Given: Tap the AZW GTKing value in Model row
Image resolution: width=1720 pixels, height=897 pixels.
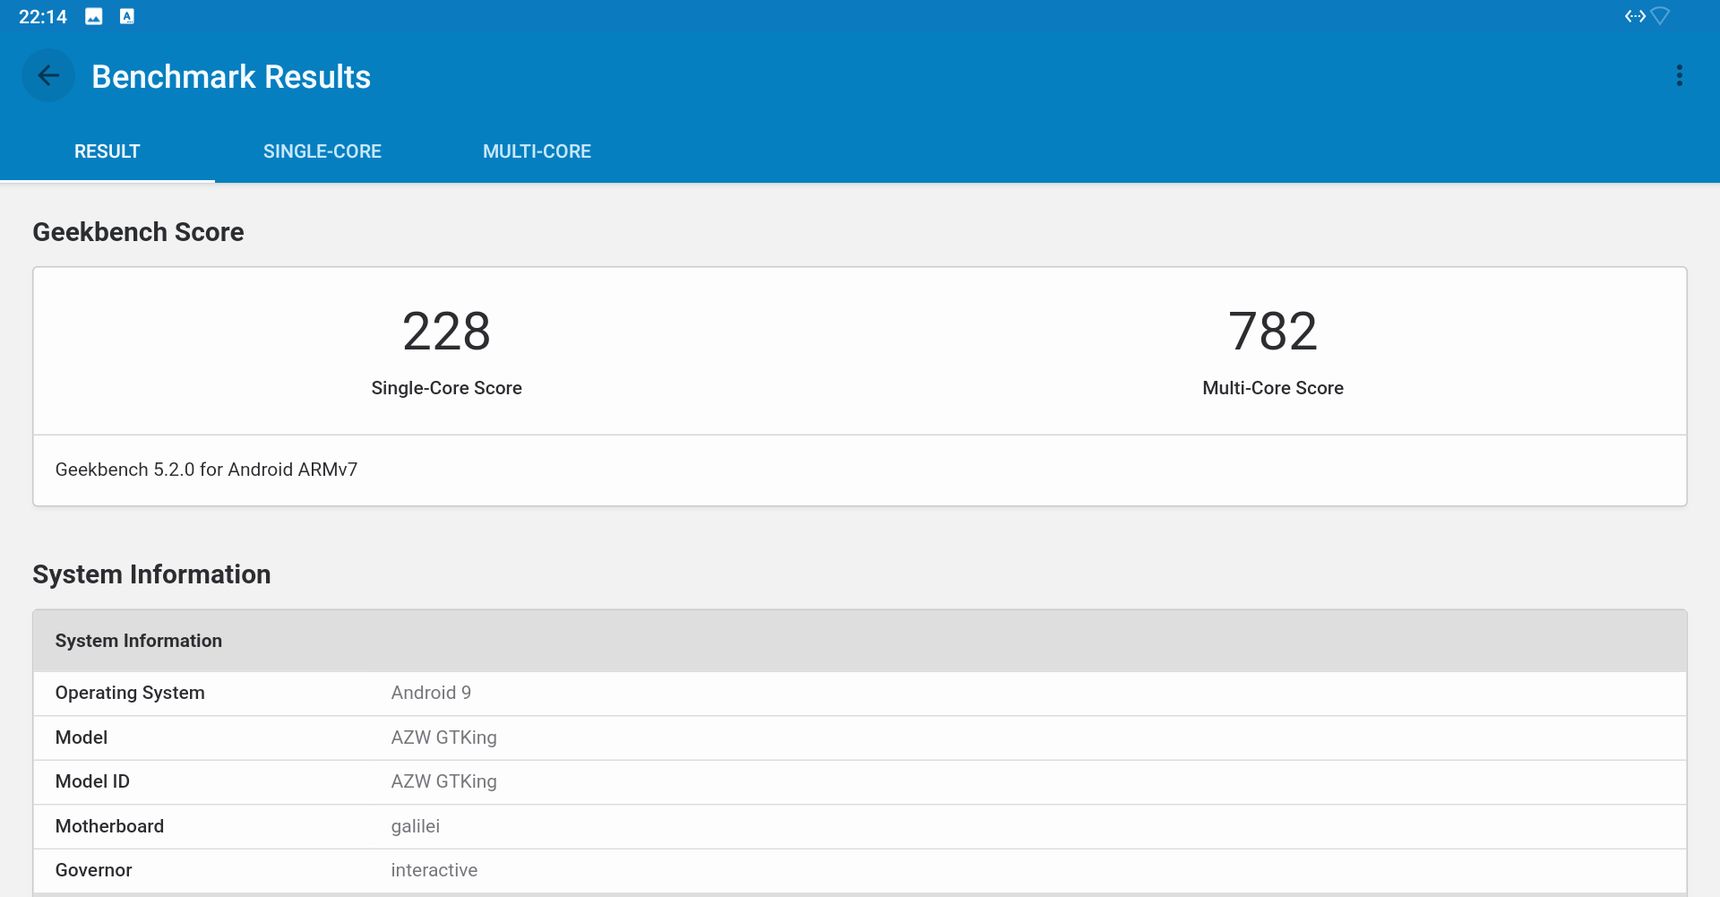Looking at the screenshot, I should click(x=444, y=738).
